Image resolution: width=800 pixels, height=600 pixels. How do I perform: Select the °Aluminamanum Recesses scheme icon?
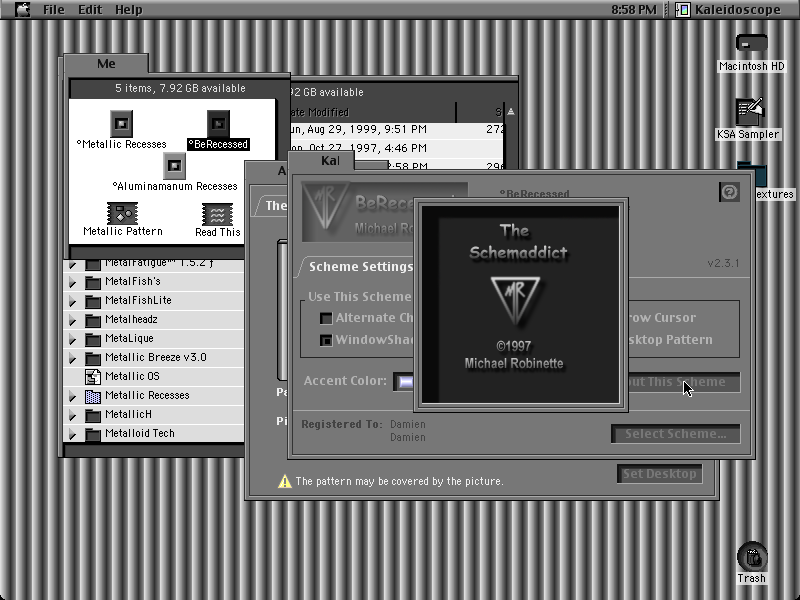(174, 165)
